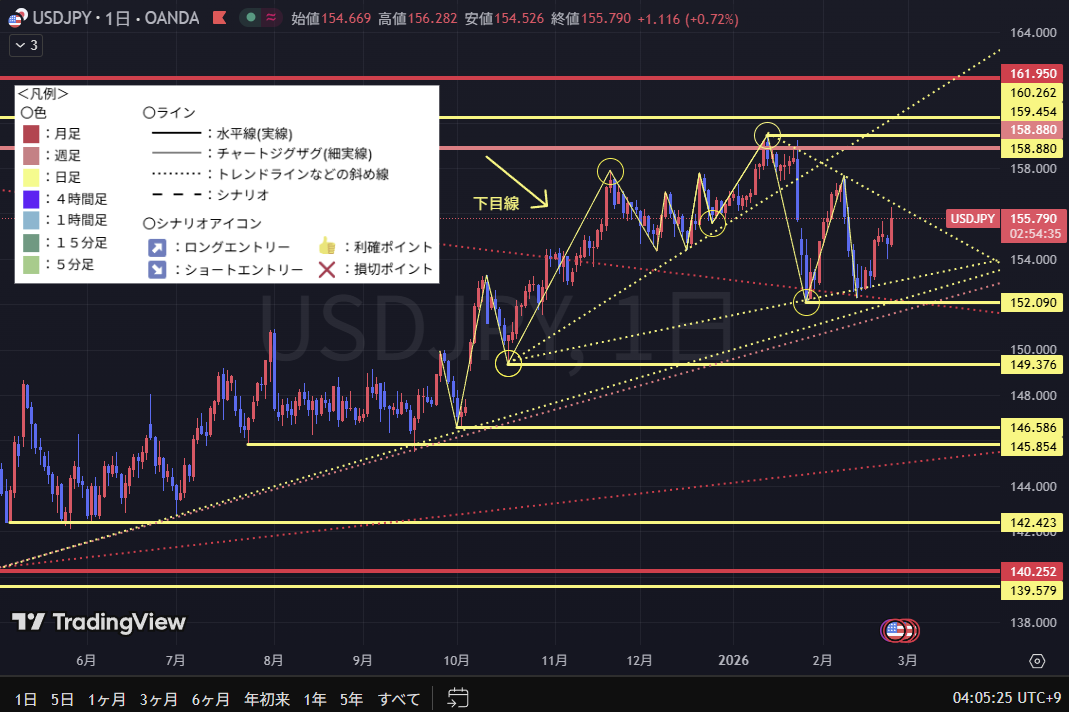Select the 6ヶ月 time range
Image resolution: width=1069 pixels, height=712 pixels.
pos(210,698)
